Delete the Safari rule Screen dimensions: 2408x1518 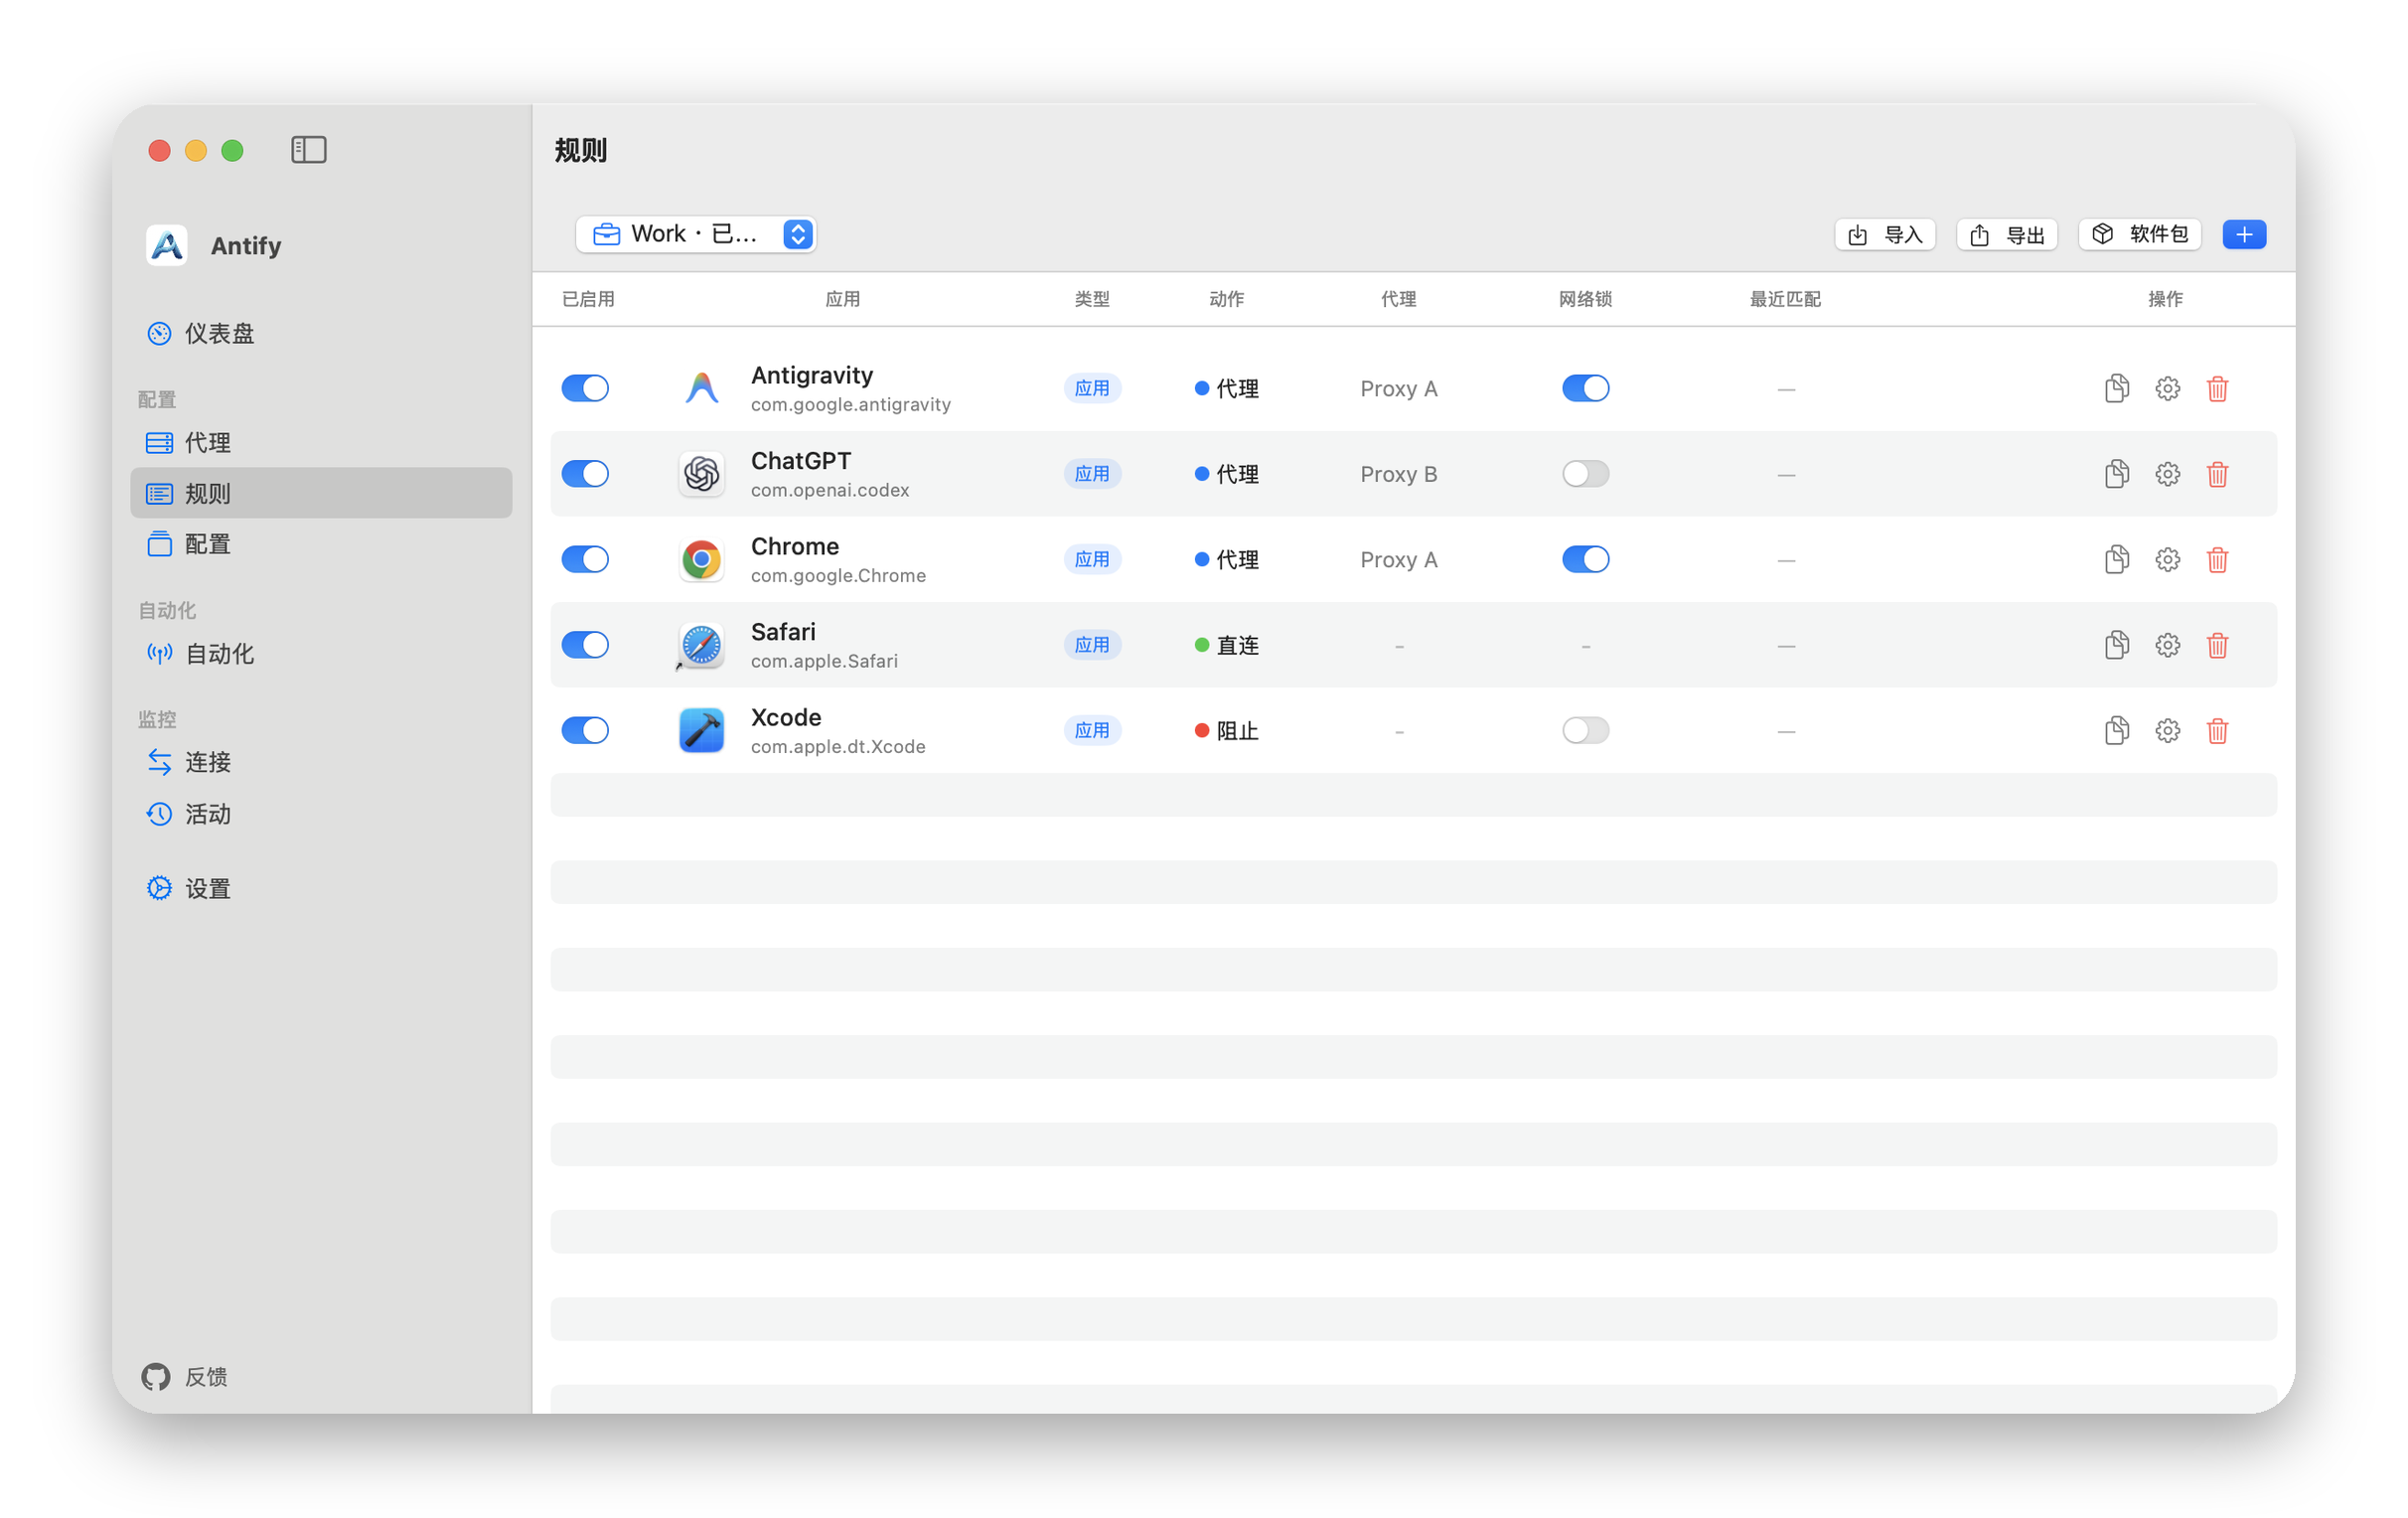(x=2217, y=645)
